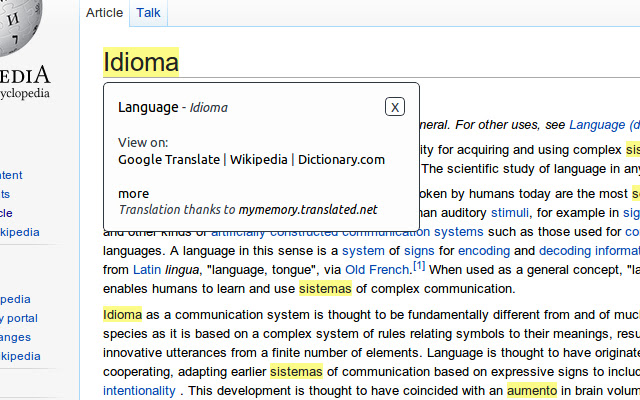Click highlighted 'sistemas' after 'adapting earlier'
This screenshot has width=640, height=400.
pyautogui.click(x=296, y=372)
